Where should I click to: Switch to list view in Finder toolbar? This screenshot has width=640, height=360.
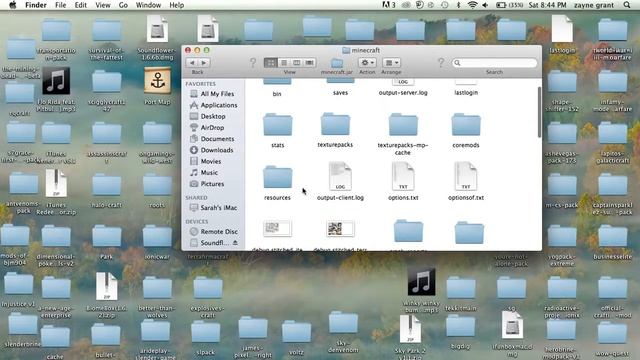tap(284, 62)
